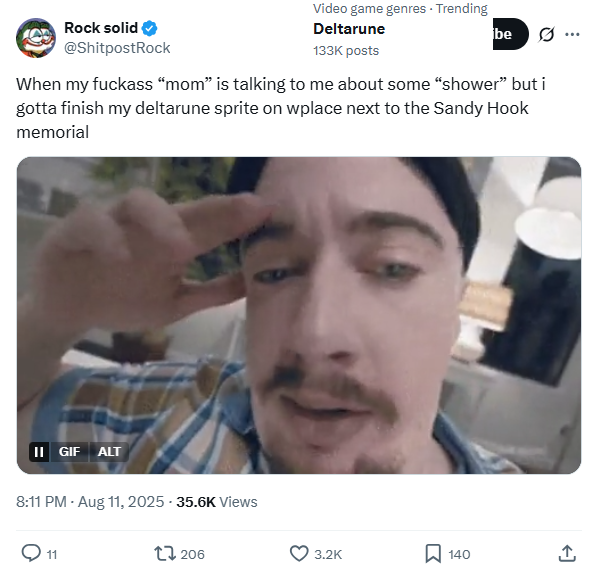Click the repost arrows icon

pos(165,554)
